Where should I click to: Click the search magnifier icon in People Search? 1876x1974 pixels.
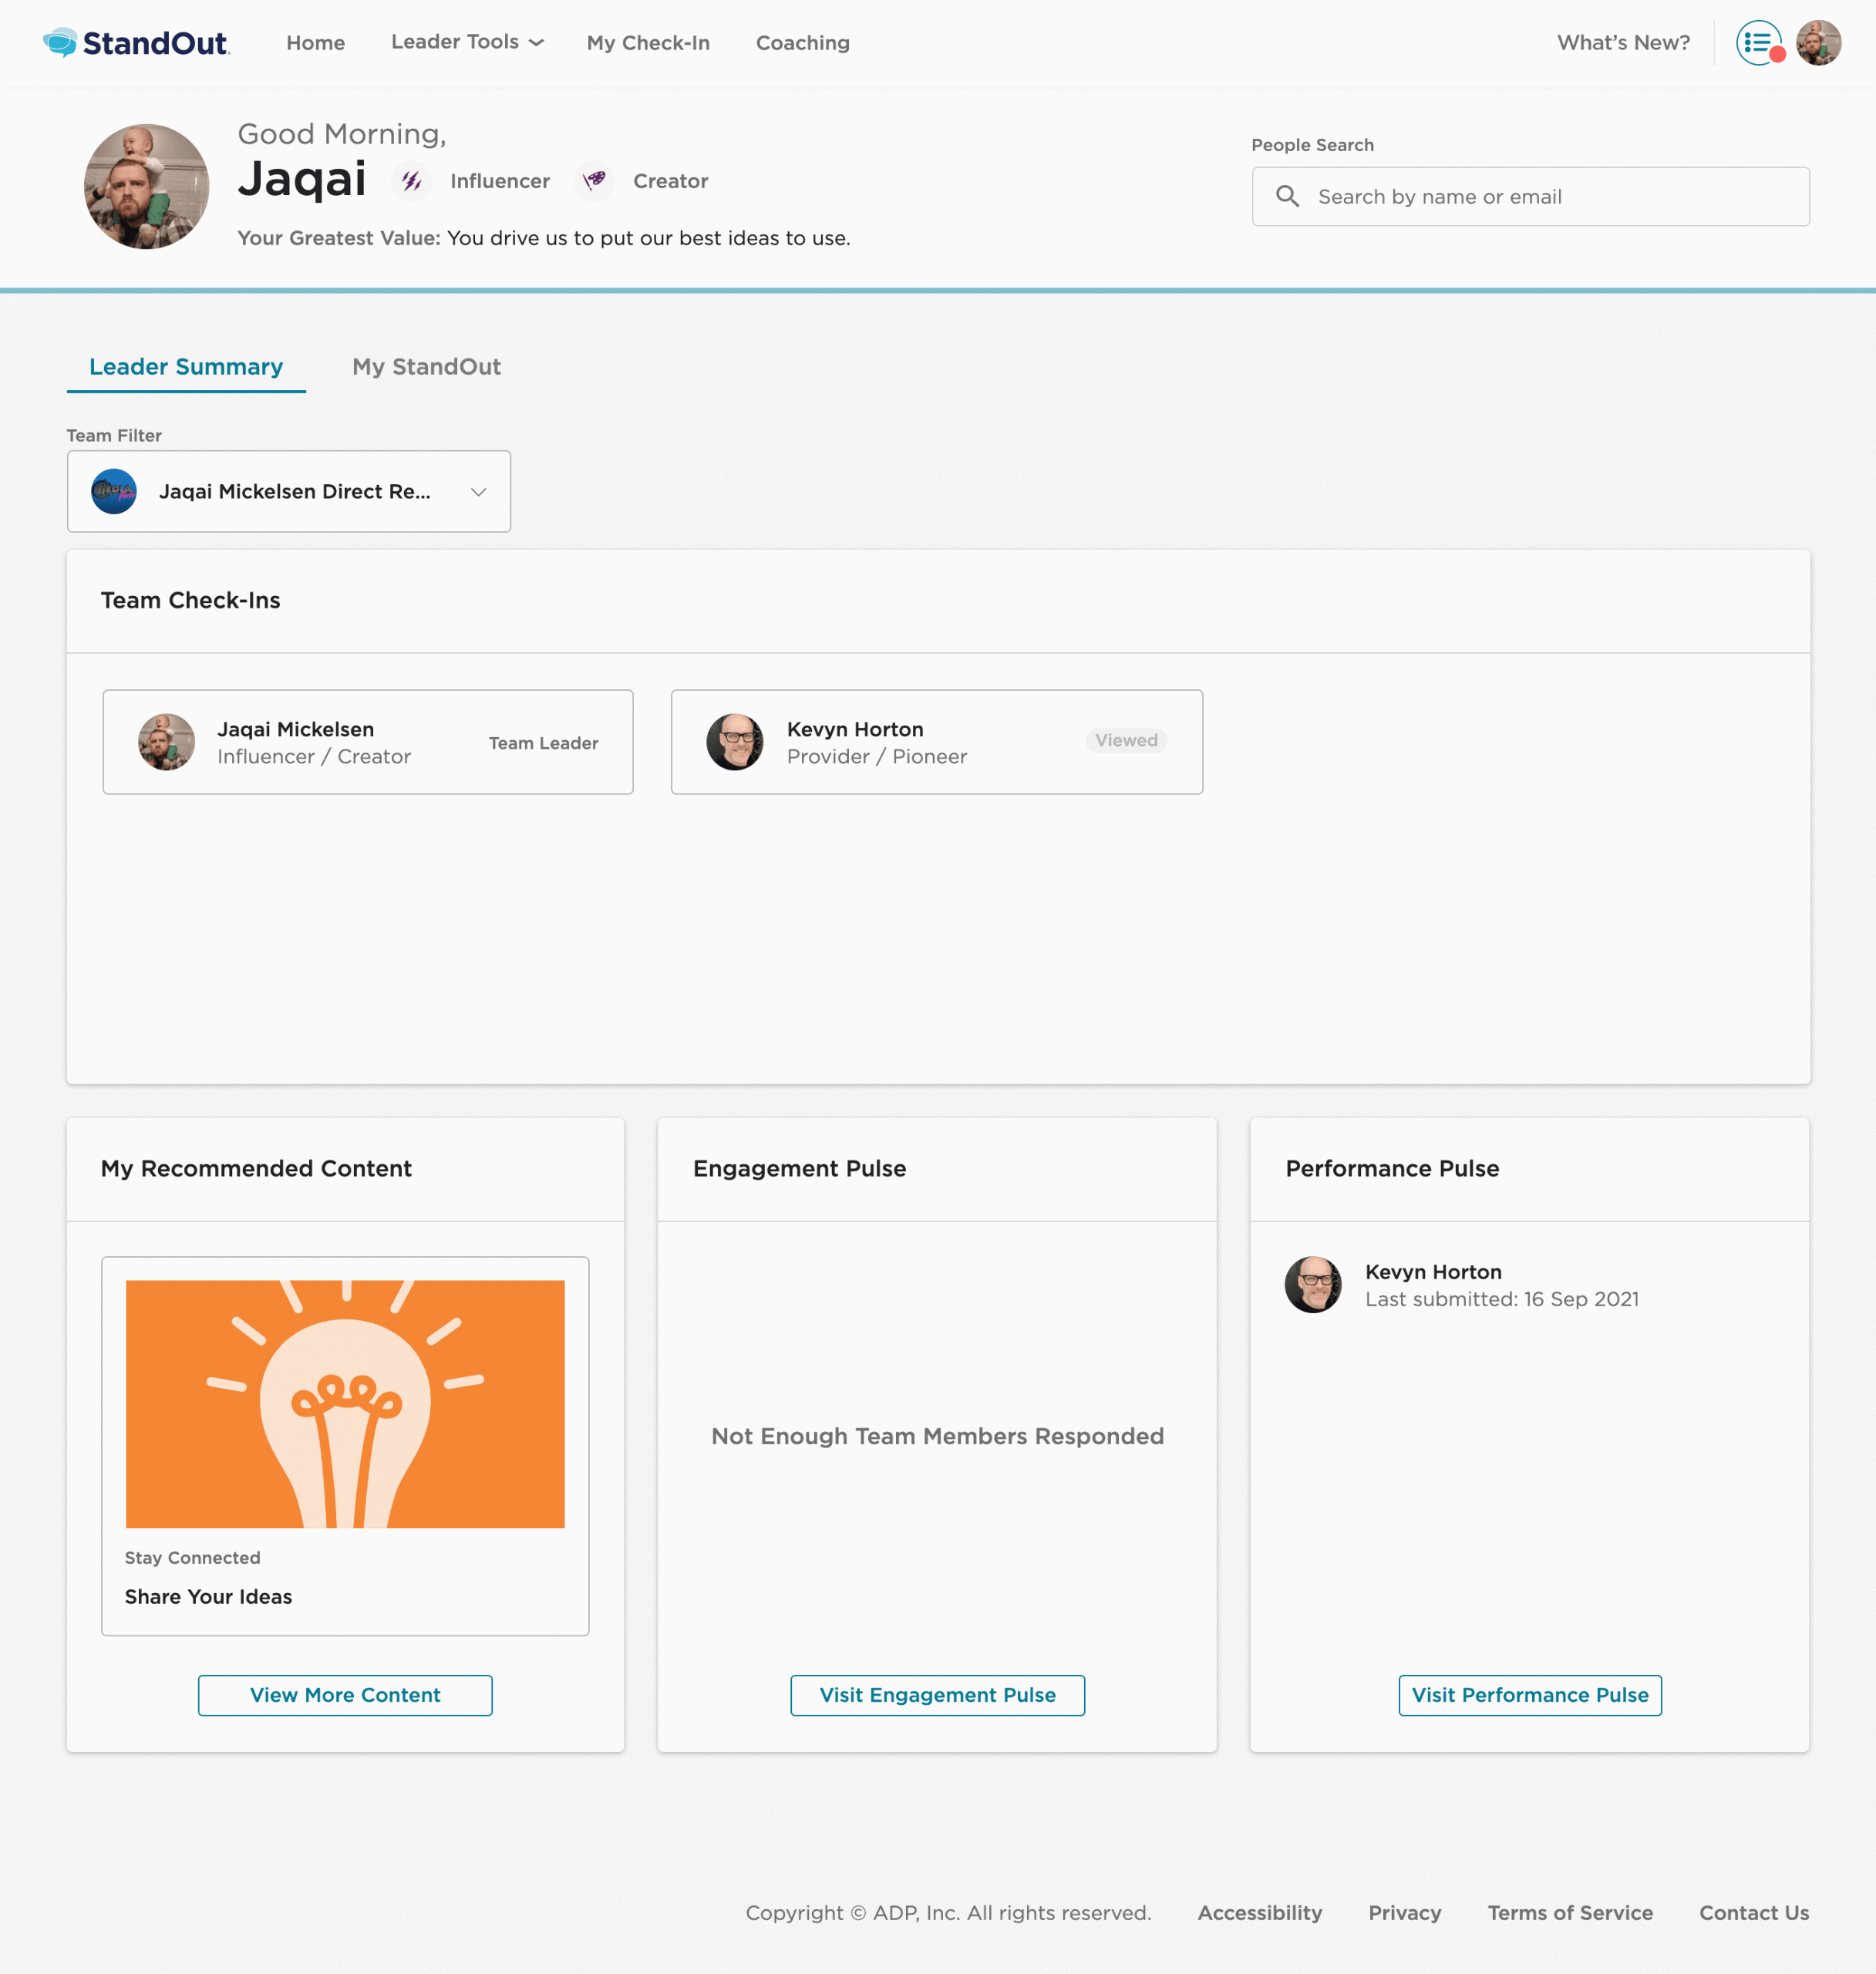click(x=1287, y=197)
